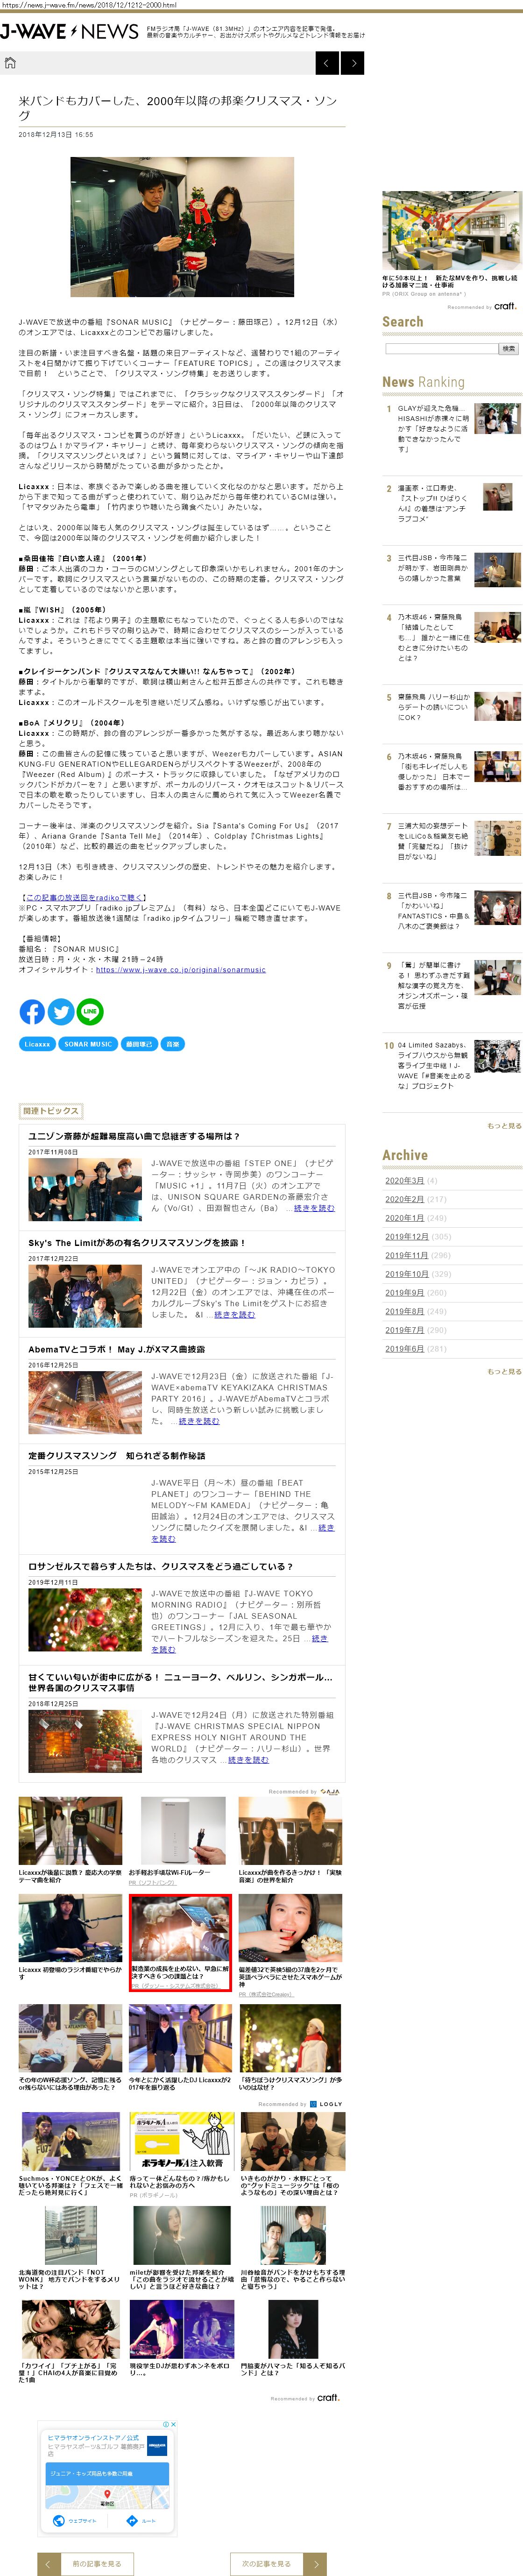Select the Licaxxx tag

[37, 1044]
